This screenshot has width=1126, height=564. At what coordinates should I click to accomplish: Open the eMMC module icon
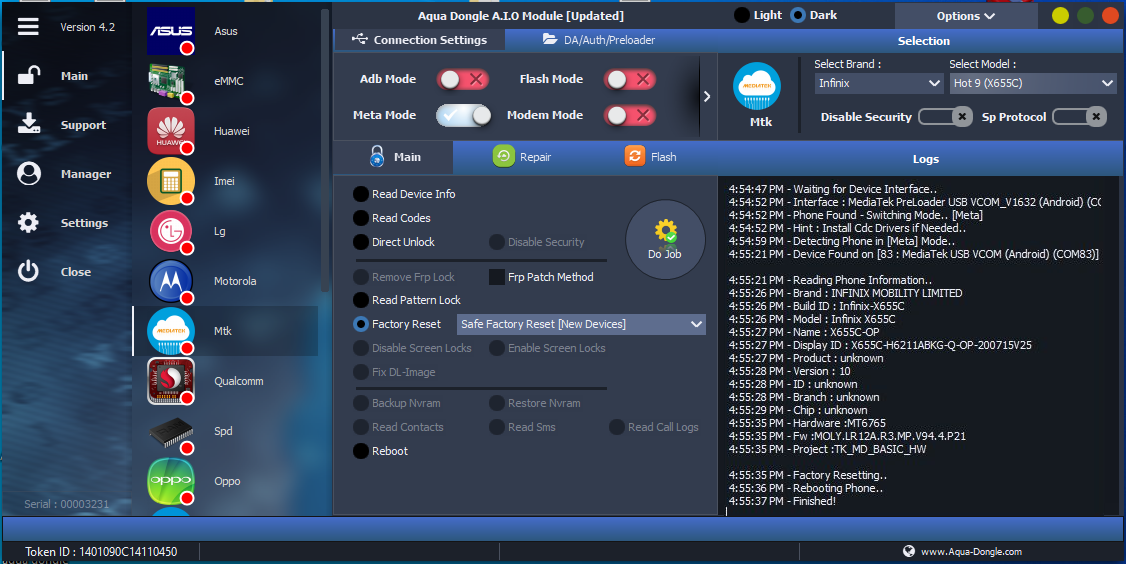pos(171,81)
